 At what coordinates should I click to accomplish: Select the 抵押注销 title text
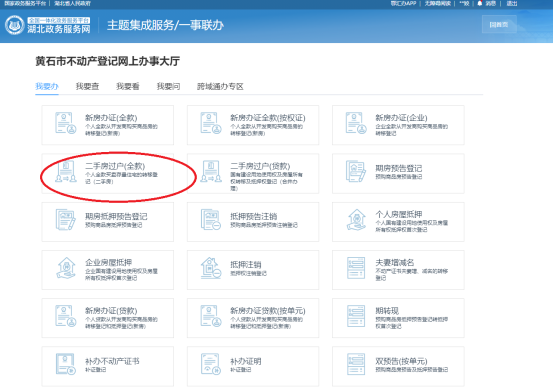click(x=246, y=265)
